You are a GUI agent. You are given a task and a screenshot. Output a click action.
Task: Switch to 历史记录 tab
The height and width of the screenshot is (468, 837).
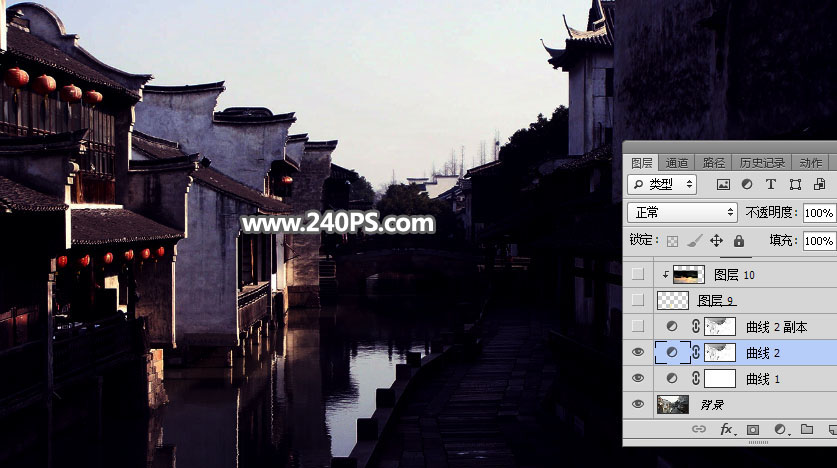coord(762,163)
